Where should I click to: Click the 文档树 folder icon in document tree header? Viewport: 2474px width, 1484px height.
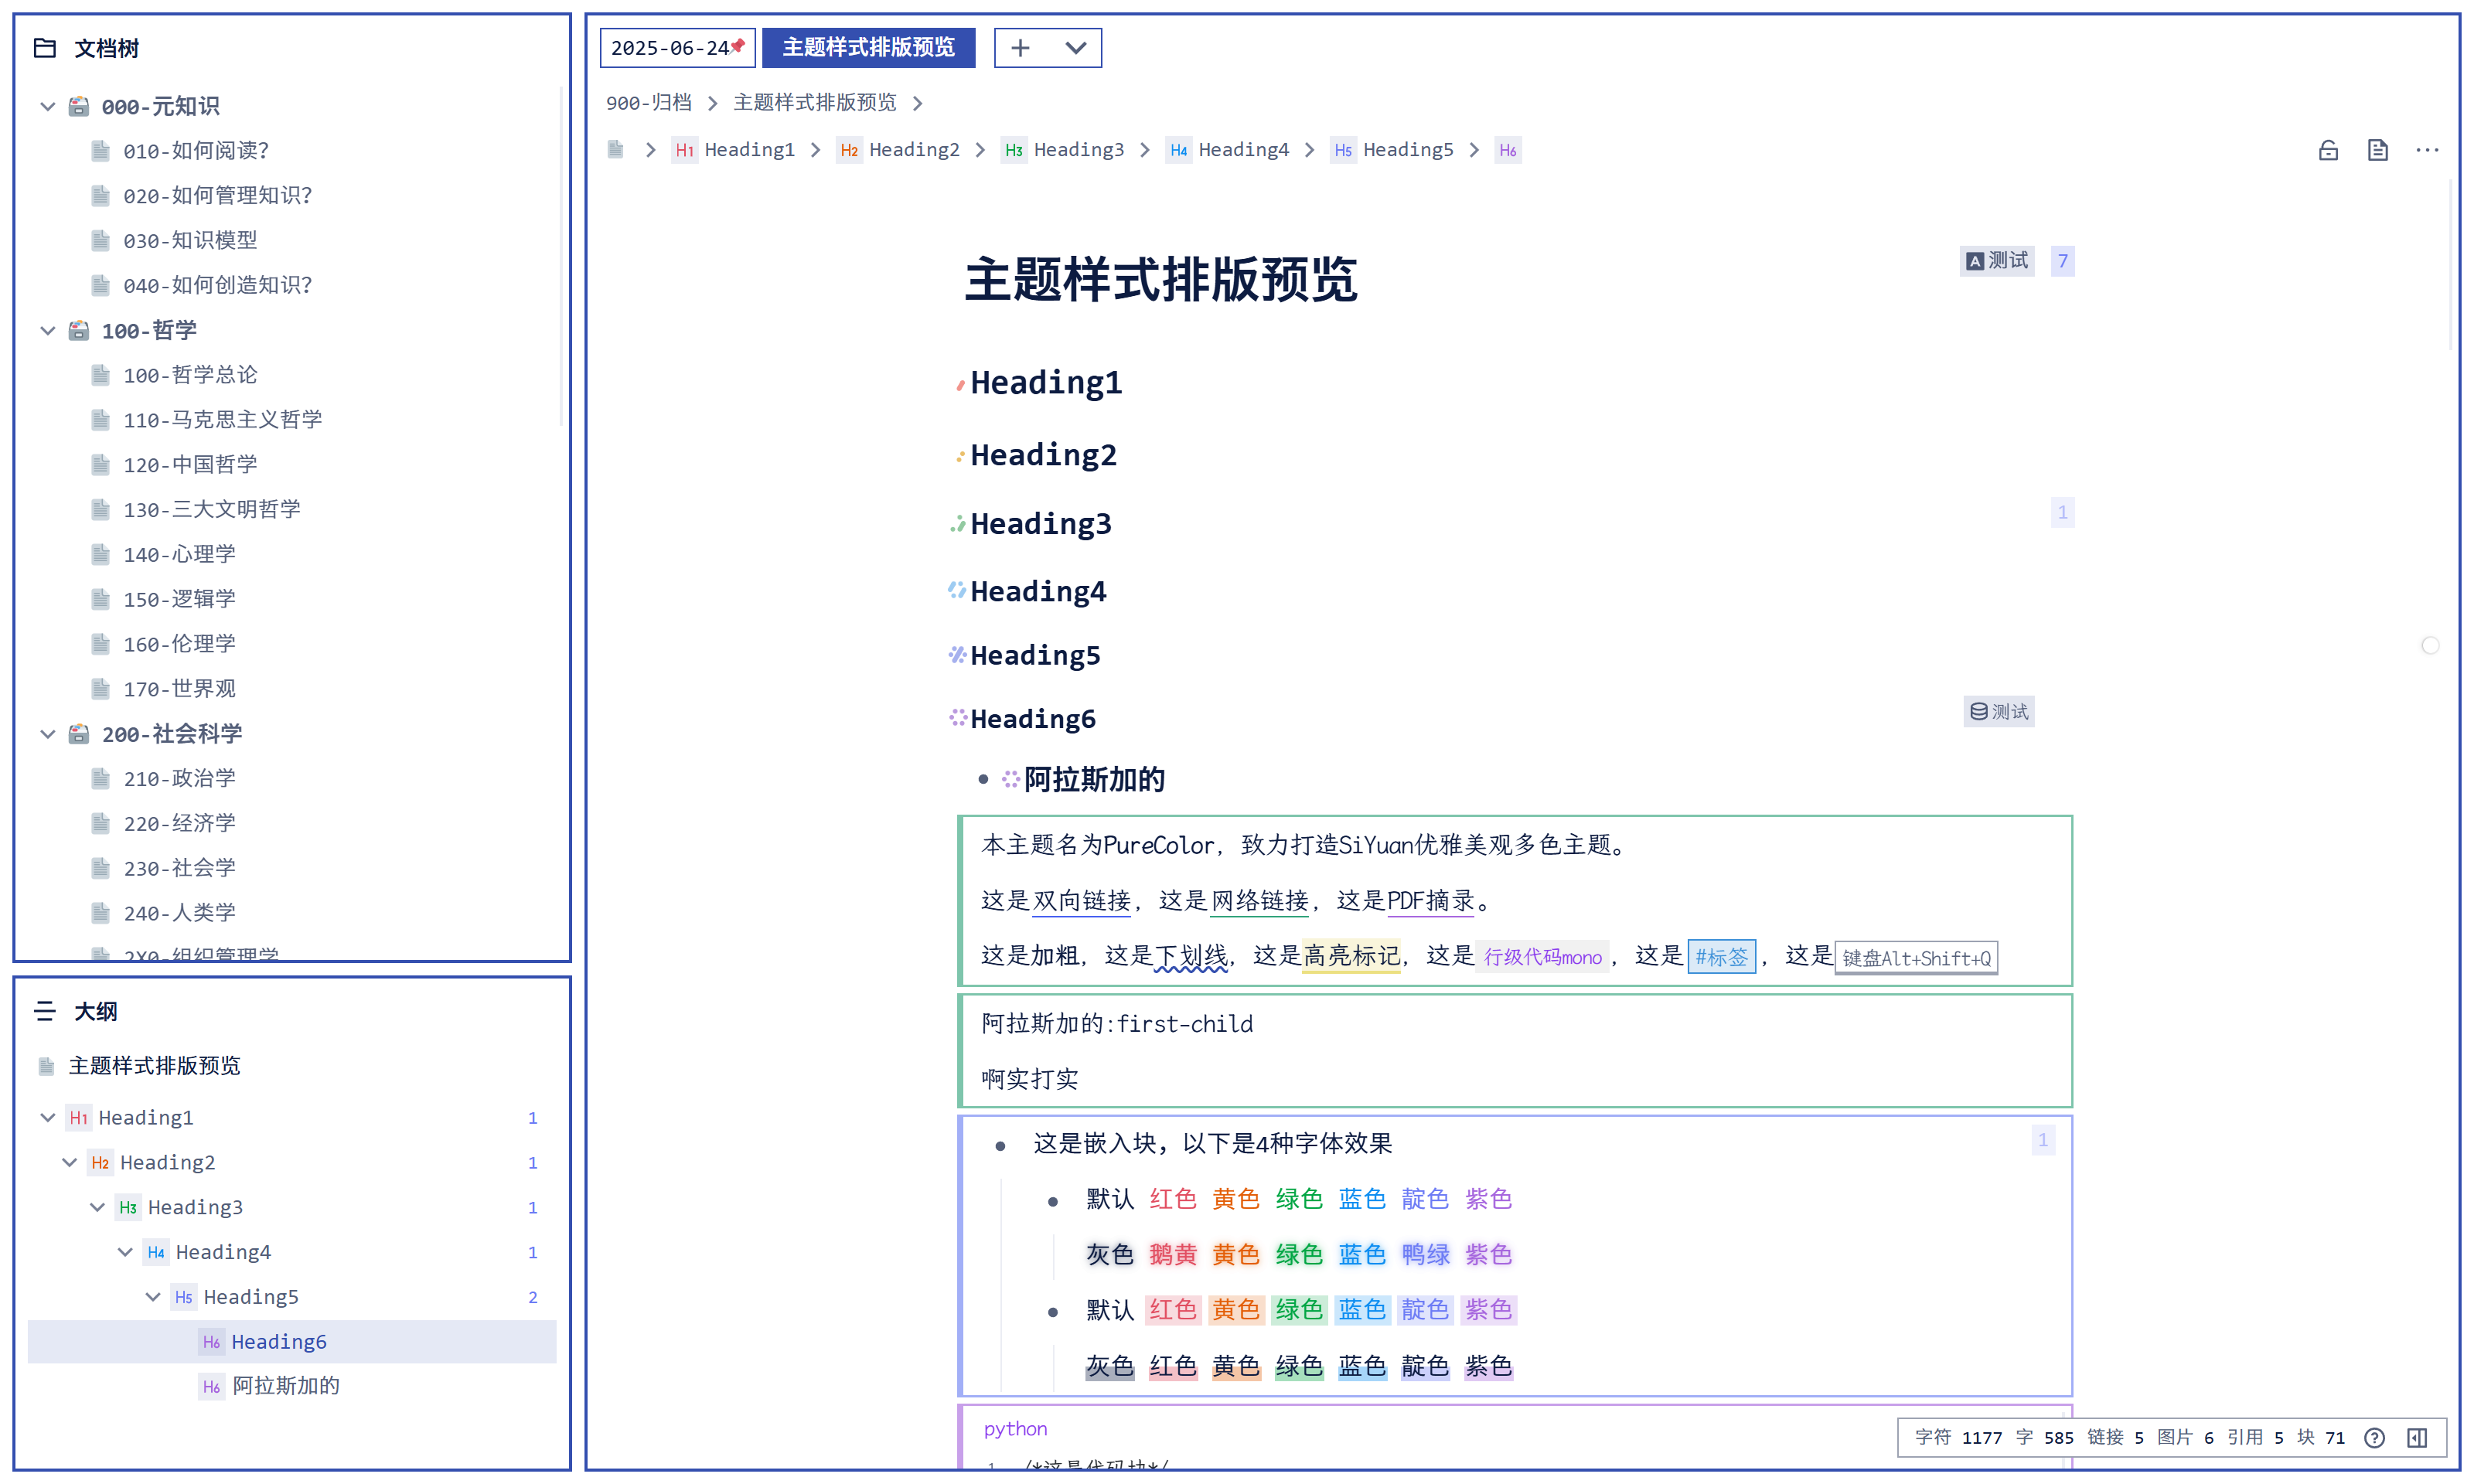45,47
